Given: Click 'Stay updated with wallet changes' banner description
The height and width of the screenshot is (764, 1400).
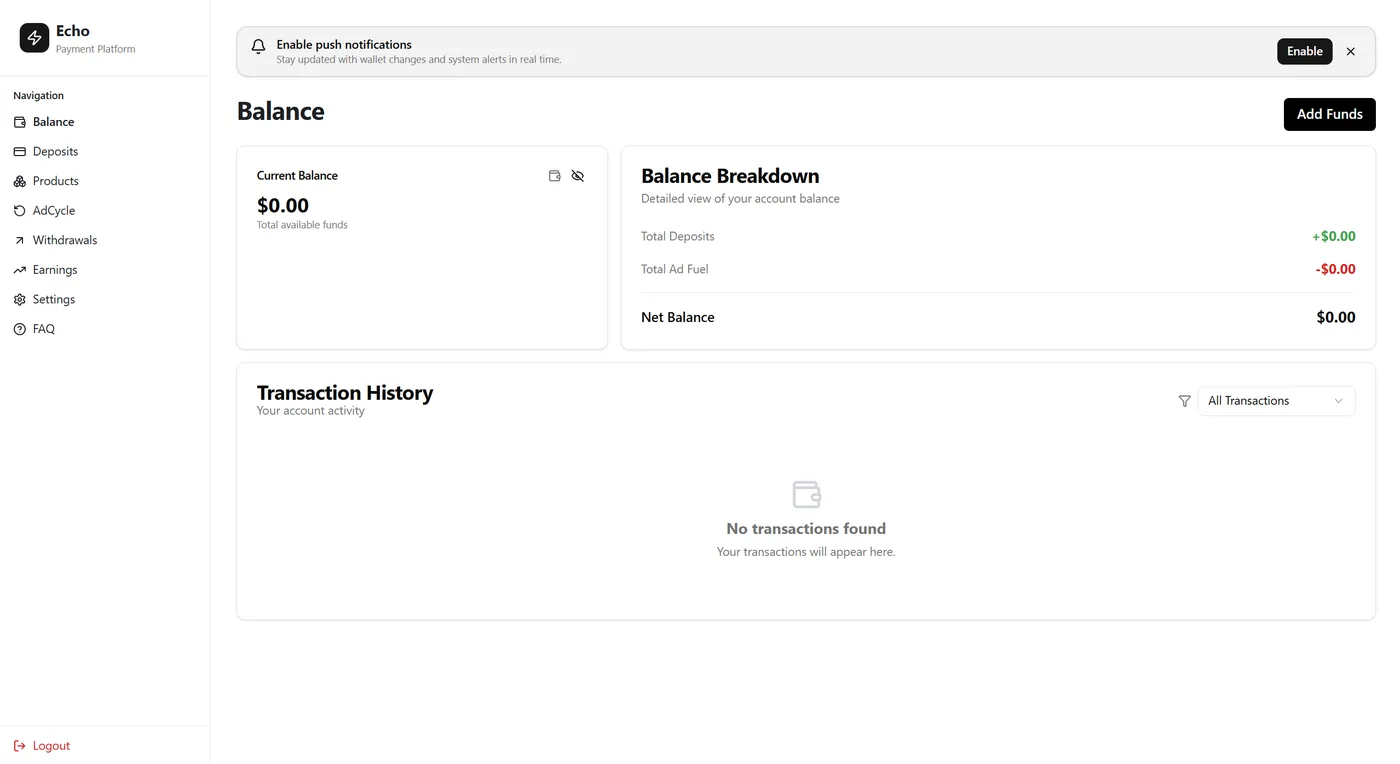Looking at the screenshot, I should pyautogui.click(x=419, y=60).
